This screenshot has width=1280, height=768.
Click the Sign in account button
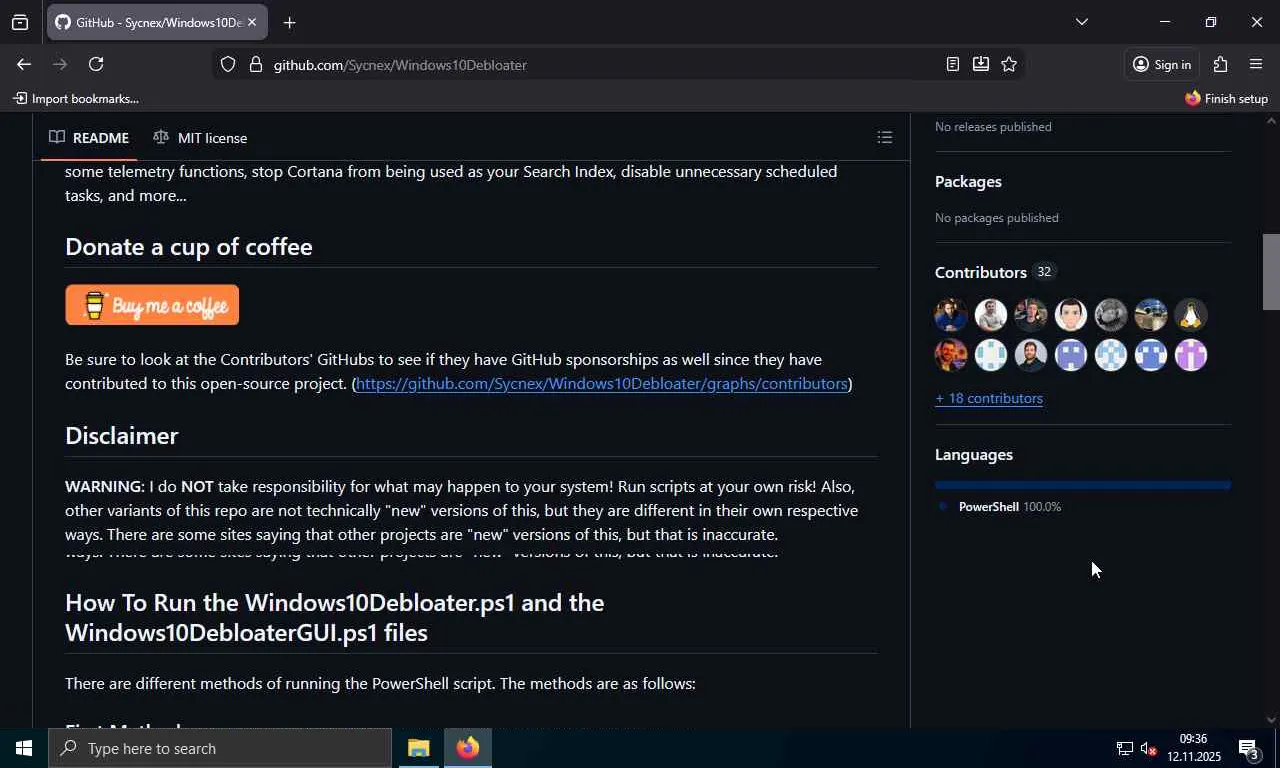pyautogui.click(x=1161, y=64)
